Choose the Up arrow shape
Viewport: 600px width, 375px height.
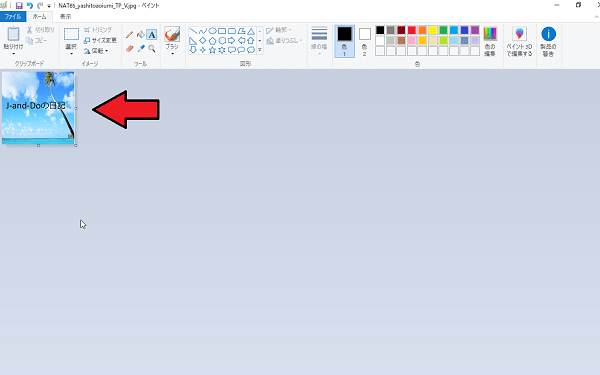tap(251, 41)
